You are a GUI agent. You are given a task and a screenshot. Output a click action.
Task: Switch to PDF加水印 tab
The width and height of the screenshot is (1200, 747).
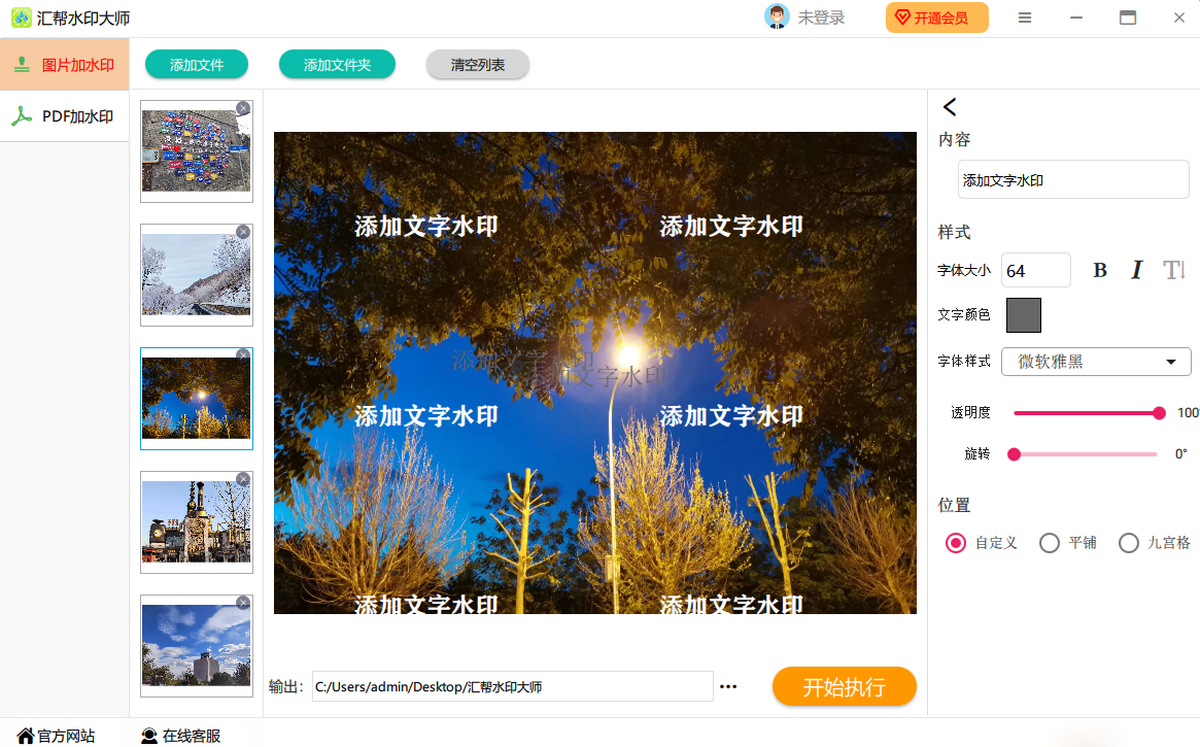(x=65, y=117)
